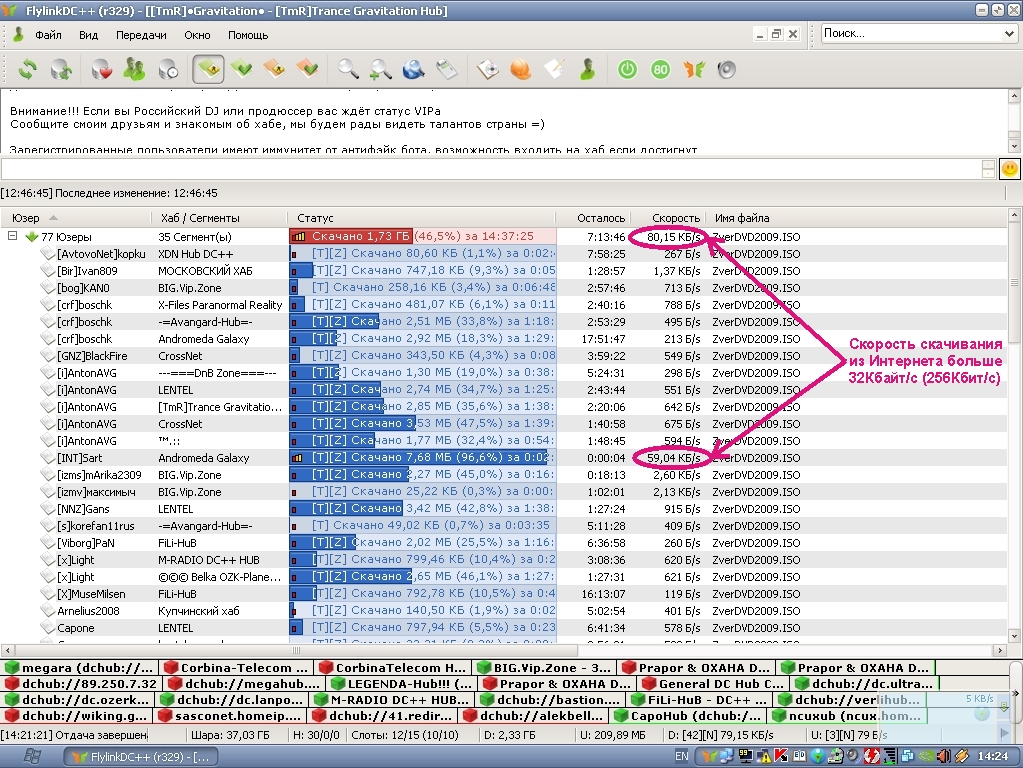Open the notepad icon with pencil

(553, 69)
